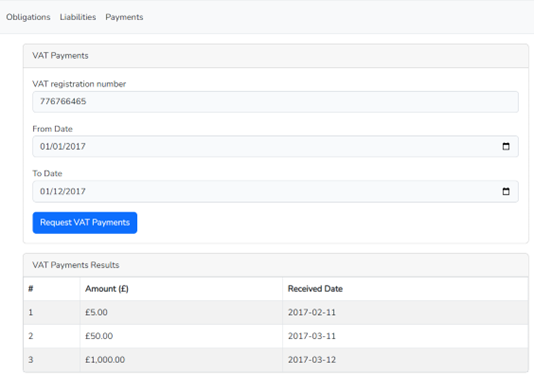Select the VAT Payments Results header
Image resolution: width=534 pixels, height=375 pixels.
click(276, 265)
